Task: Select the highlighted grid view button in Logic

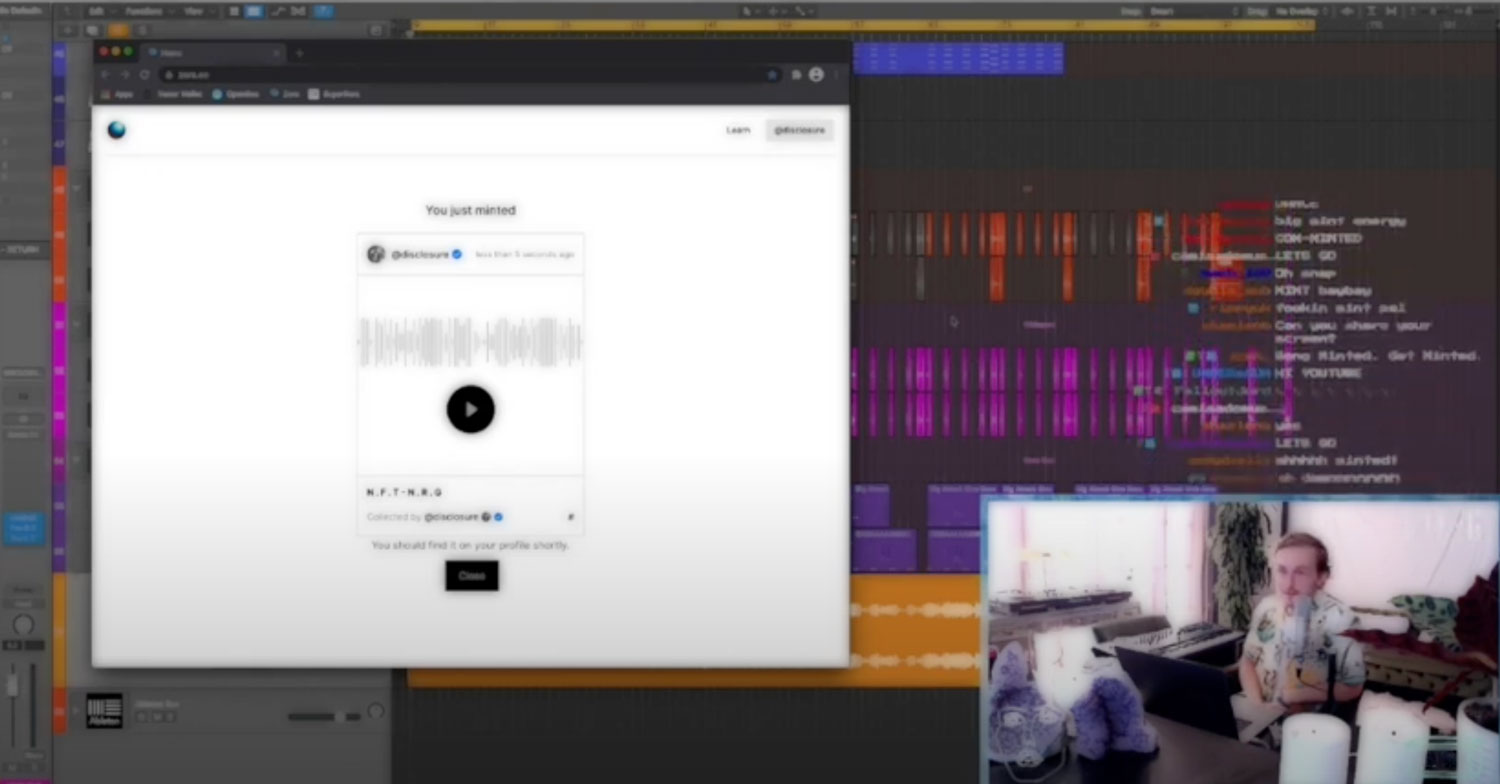Action: click(x=254, y=11)
